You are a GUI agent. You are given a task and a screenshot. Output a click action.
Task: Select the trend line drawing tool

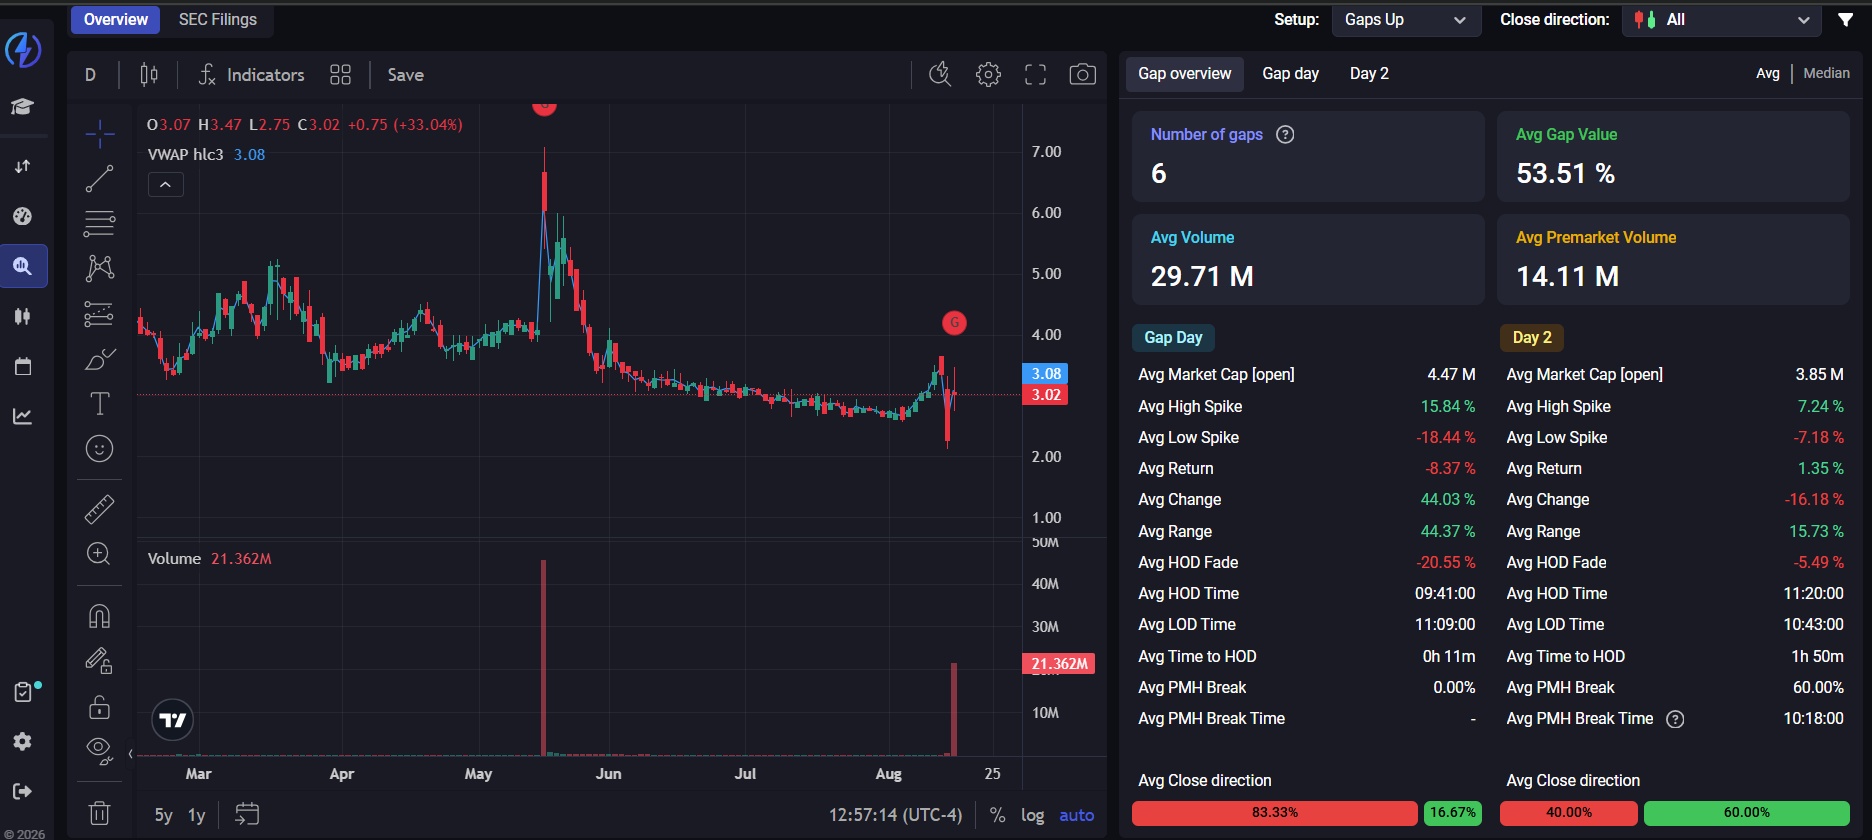[99, 179]
